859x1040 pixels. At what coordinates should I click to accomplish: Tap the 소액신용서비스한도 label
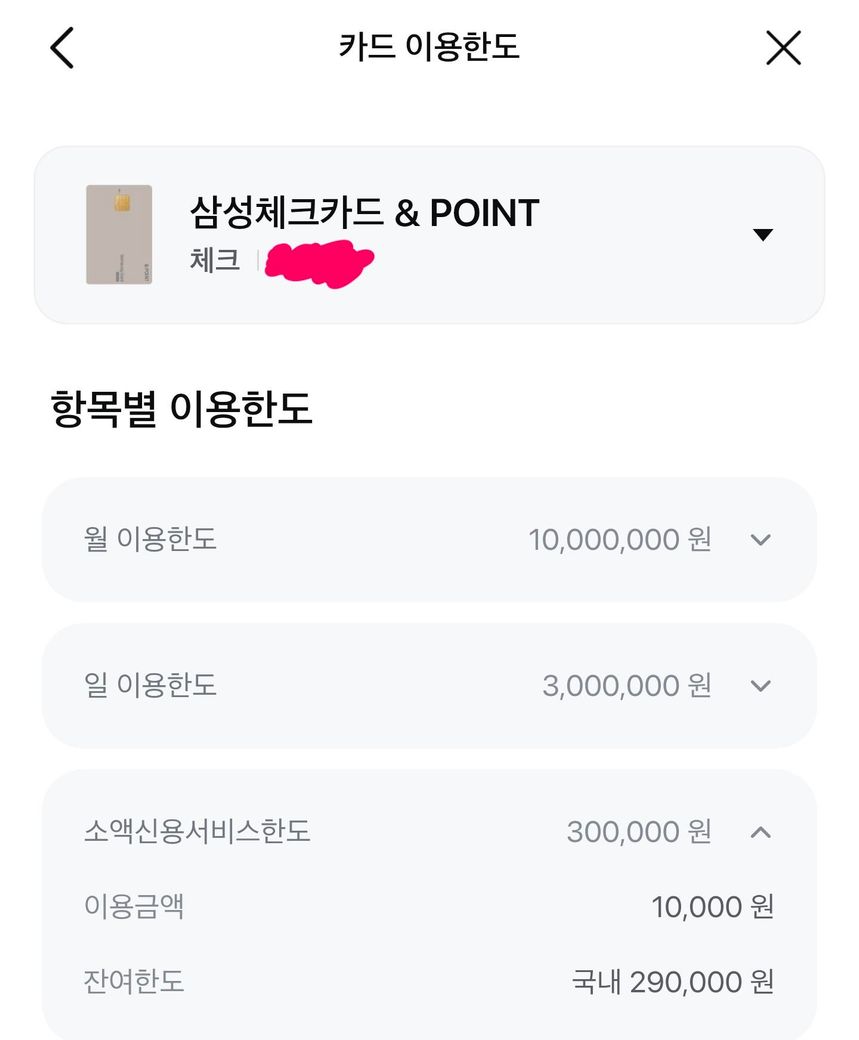pyautogui.click(x=197, y=830)
